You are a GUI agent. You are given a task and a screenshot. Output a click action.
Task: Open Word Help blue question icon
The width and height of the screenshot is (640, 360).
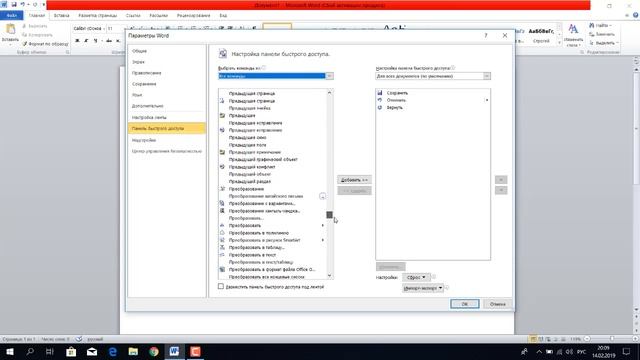point(636,16)
